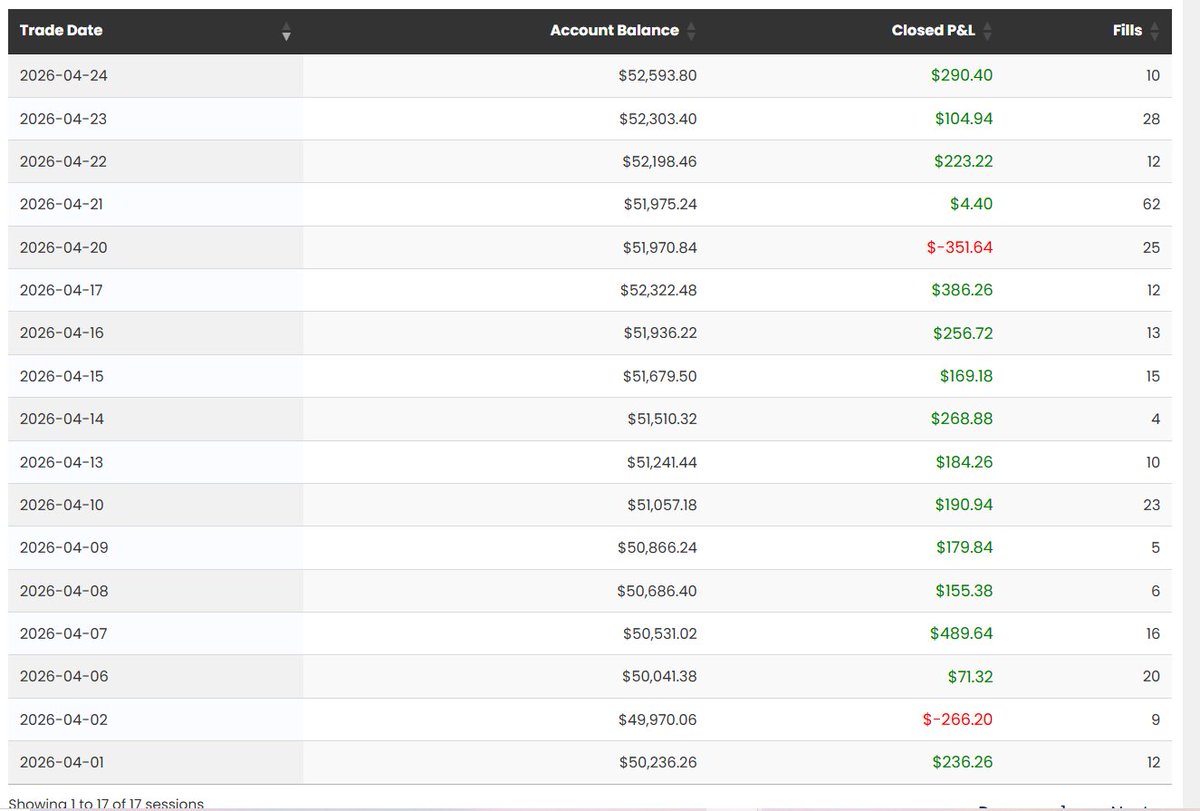This screenshot has width=1200, height=811.
Task: Click the $50,531.02 account balance
Action: (659, 635)
